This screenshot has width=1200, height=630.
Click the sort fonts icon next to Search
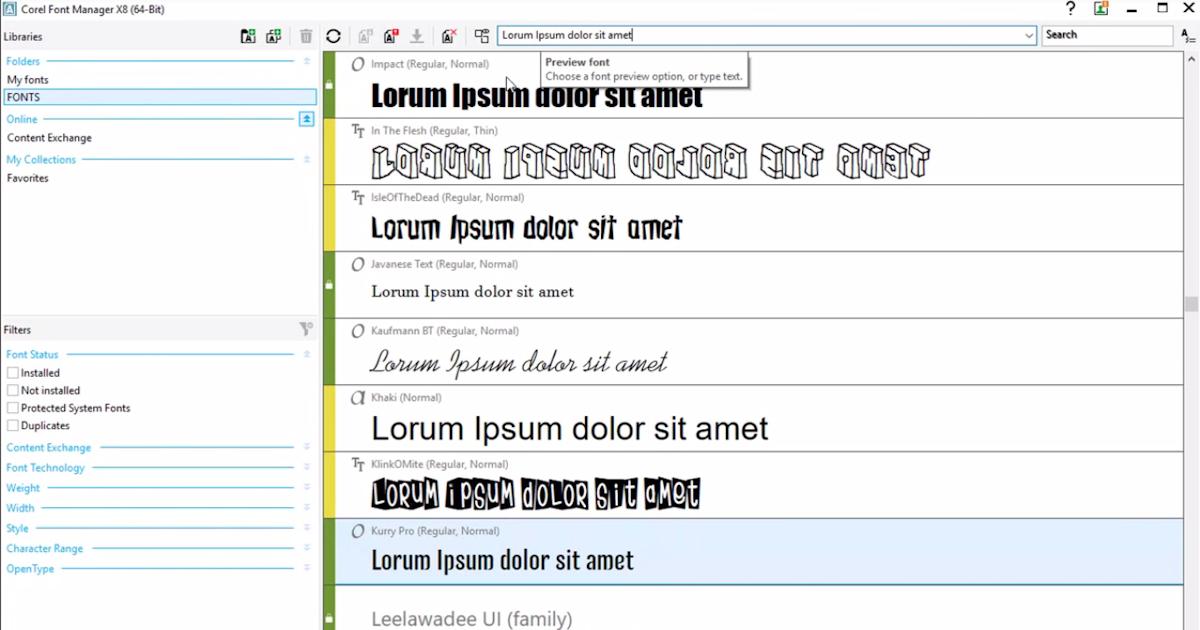click(x=1188, y=36)
